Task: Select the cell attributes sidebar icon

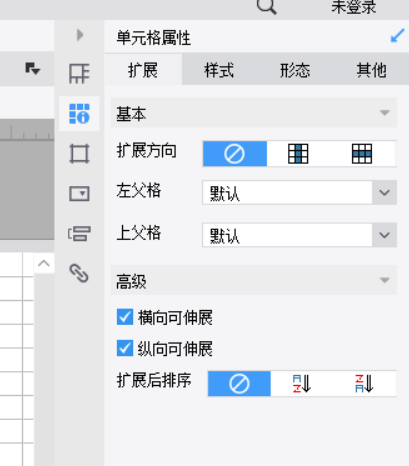Action: 79,114
